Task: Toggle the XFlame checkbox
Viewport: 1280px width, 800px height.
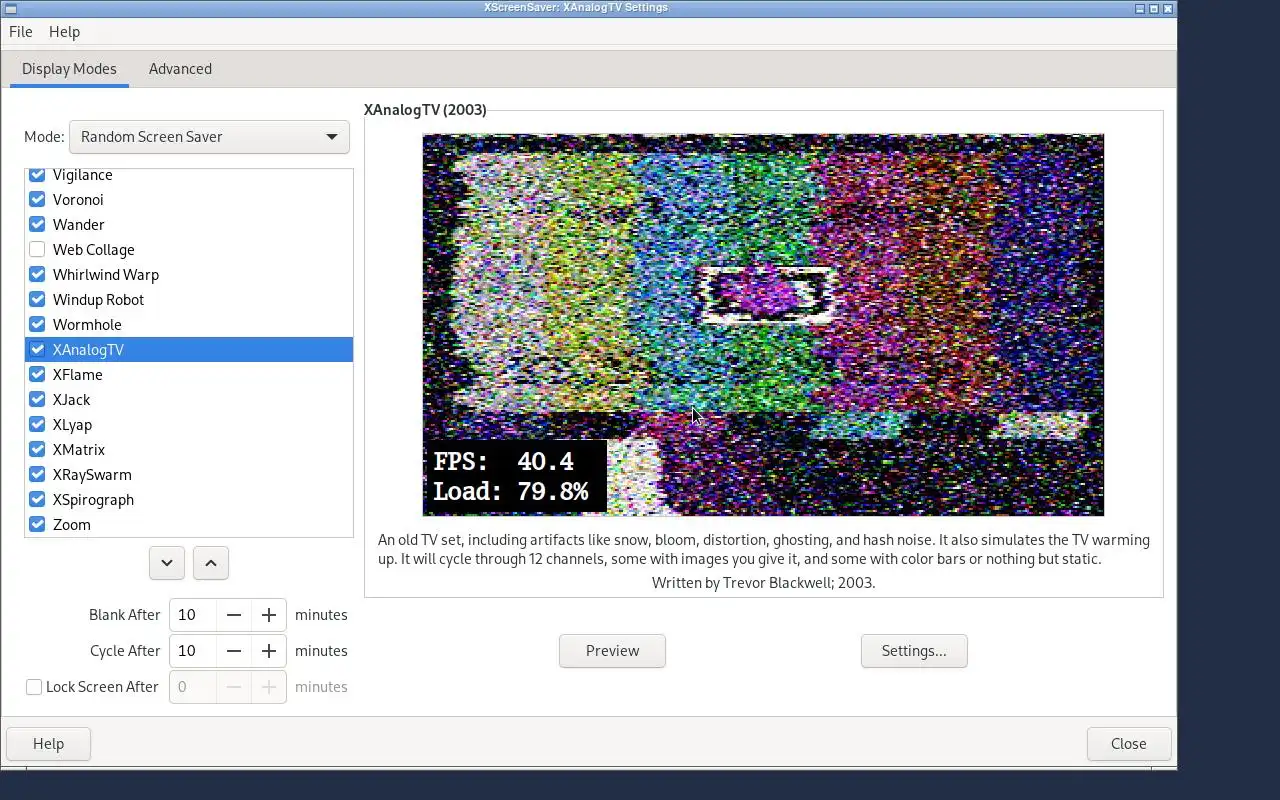Action: [x=37, y=375]
